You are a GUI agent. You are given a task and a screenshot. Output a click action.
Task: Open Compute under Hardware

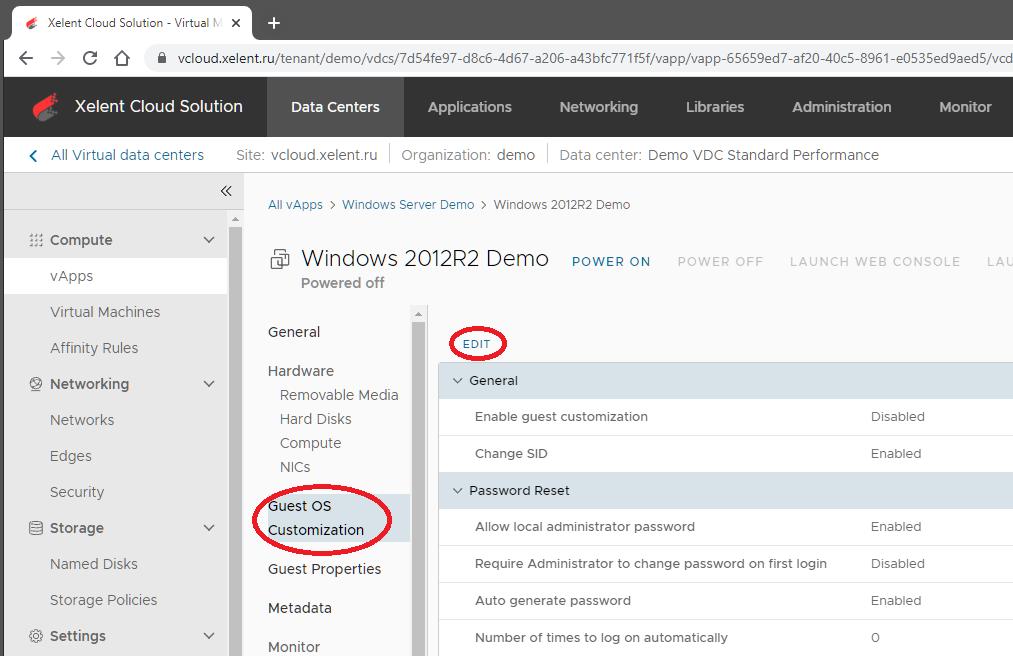[x=311, y=443]
